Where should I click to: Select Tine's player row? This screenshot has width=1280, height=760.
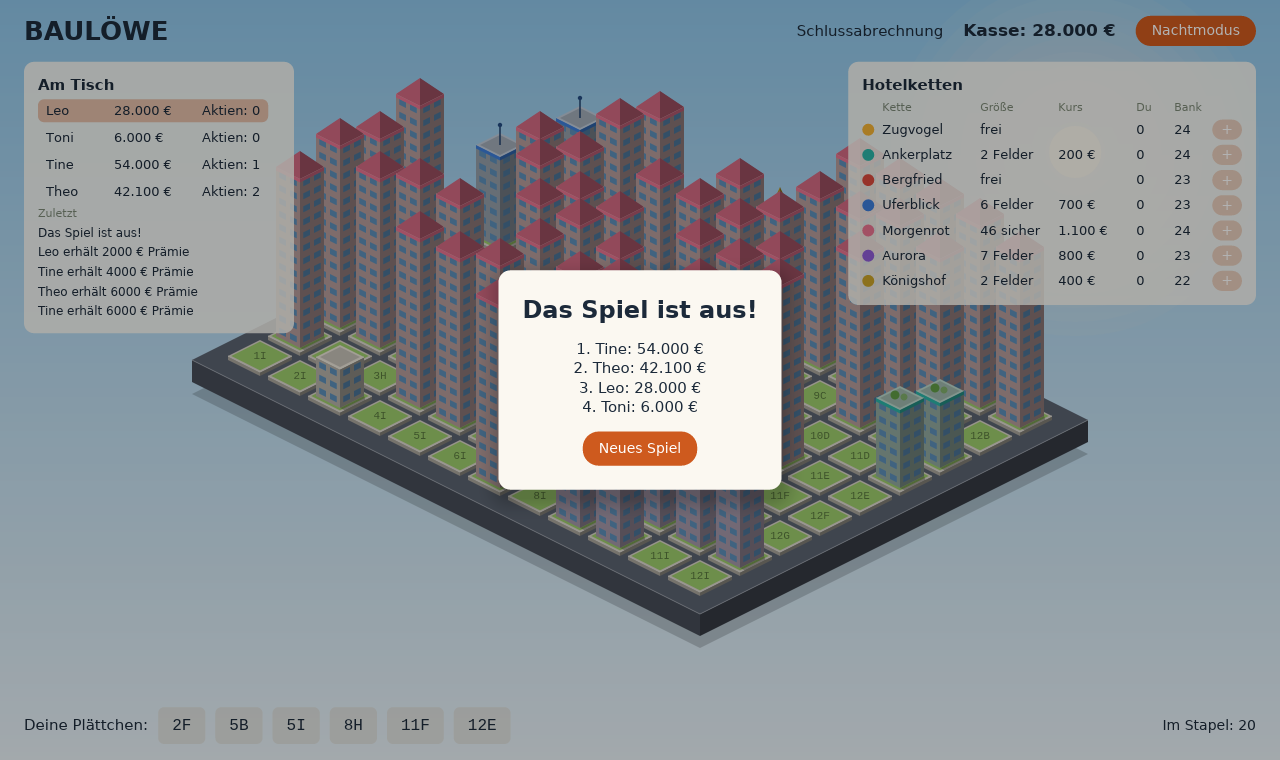tap(153, 165)
